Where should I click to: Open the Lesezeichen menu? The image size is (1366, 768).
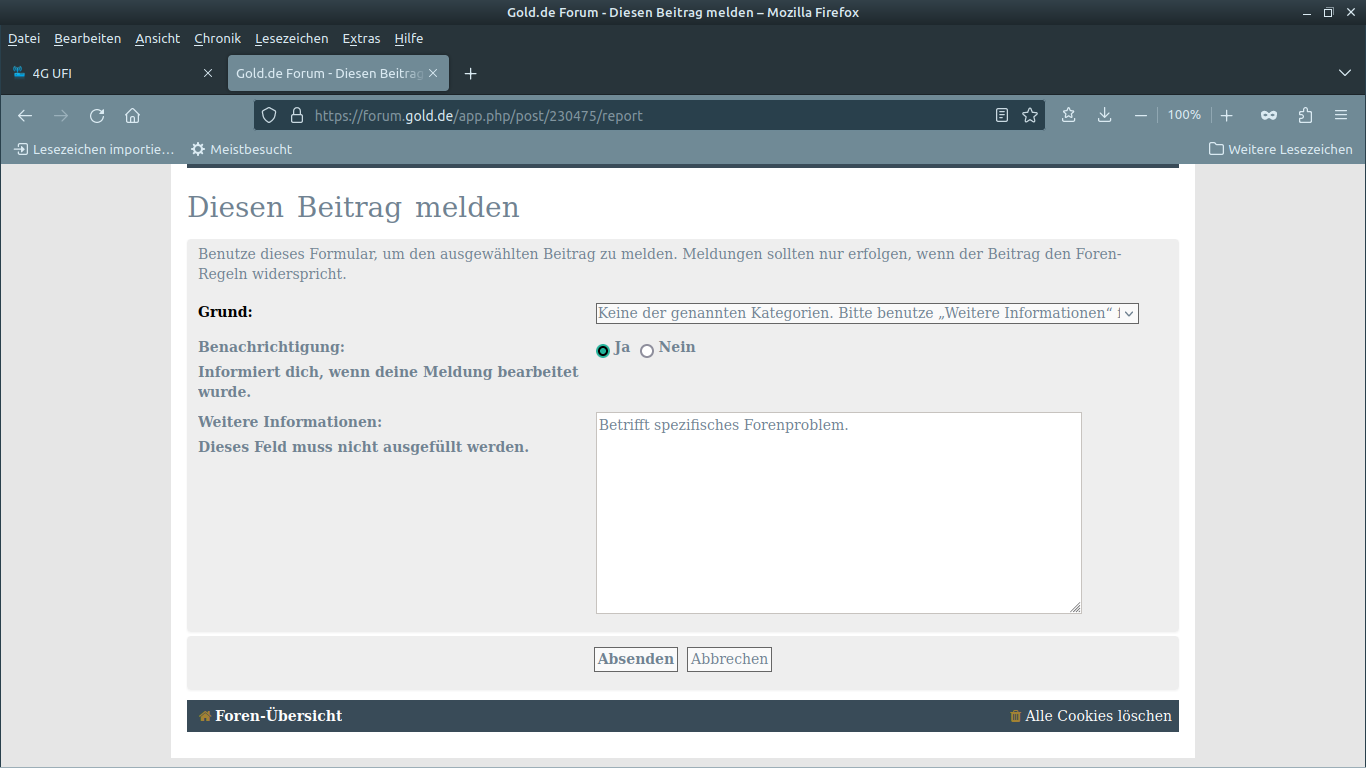point(292,38)
